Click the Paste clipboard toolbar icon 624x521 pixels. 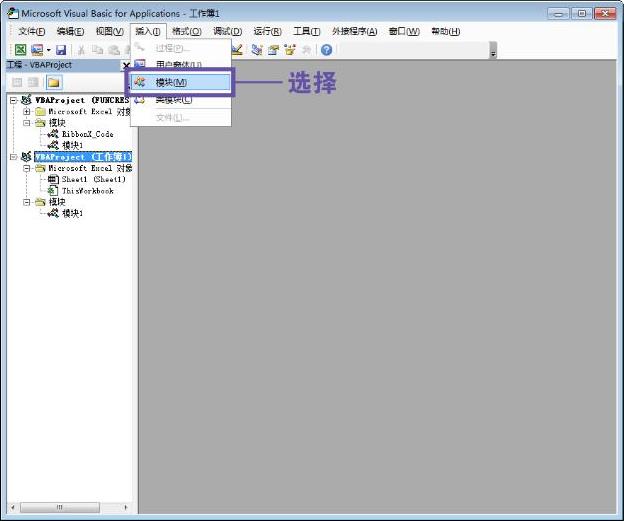tap(114, 50)
